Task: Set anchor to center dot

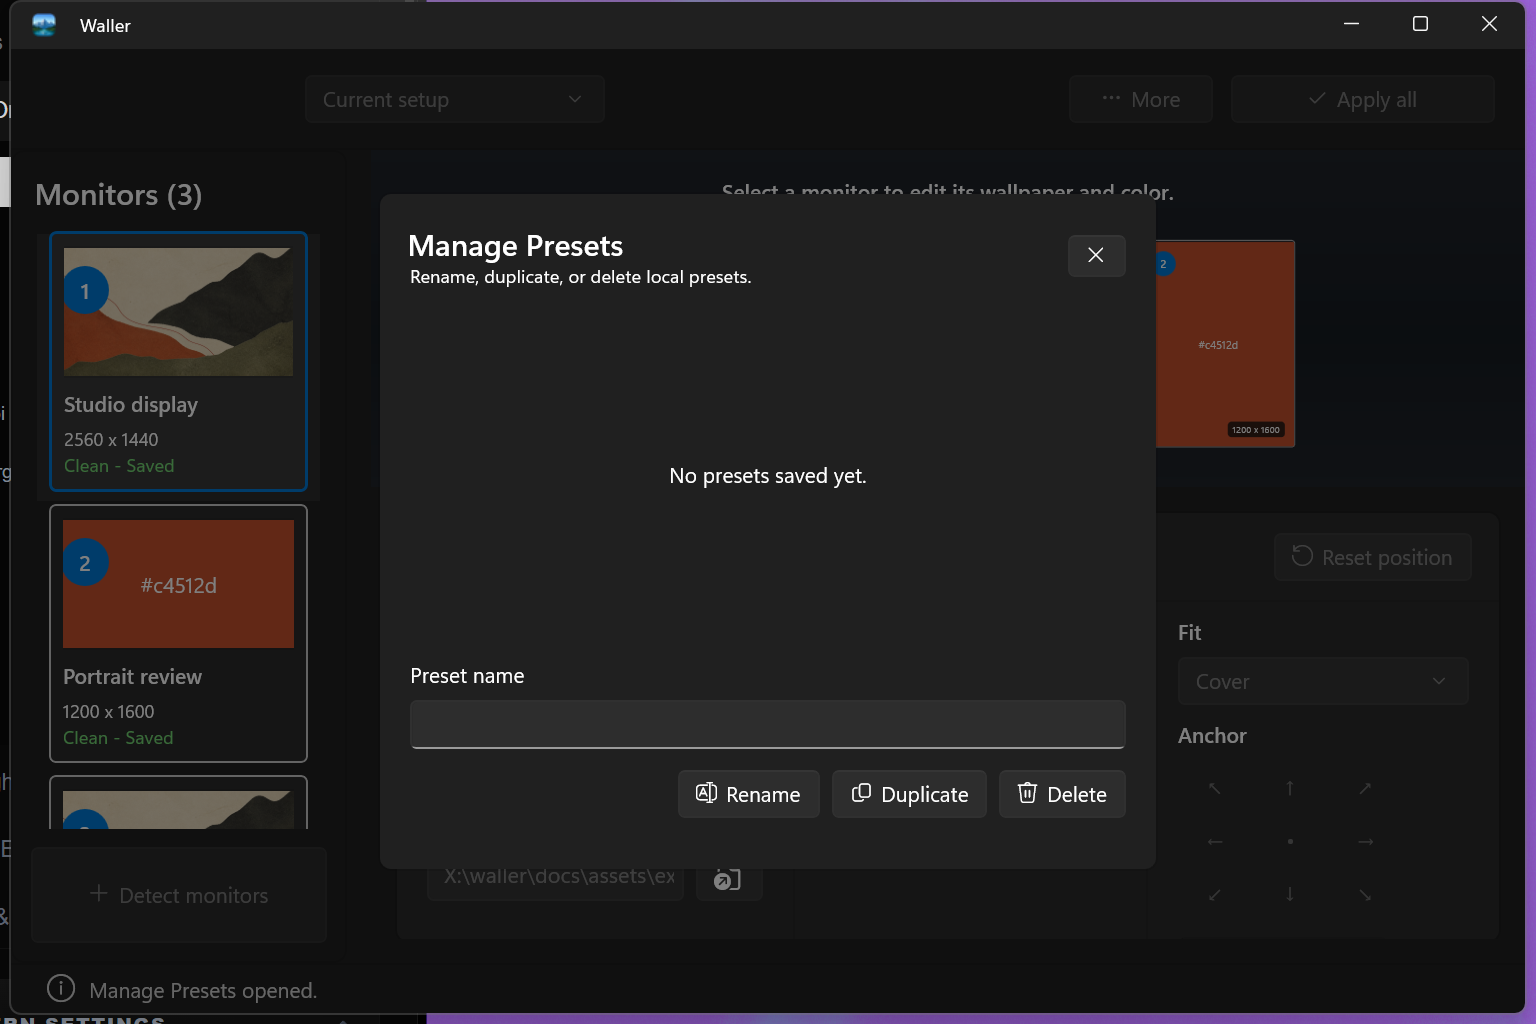Action: (1290, 842)
